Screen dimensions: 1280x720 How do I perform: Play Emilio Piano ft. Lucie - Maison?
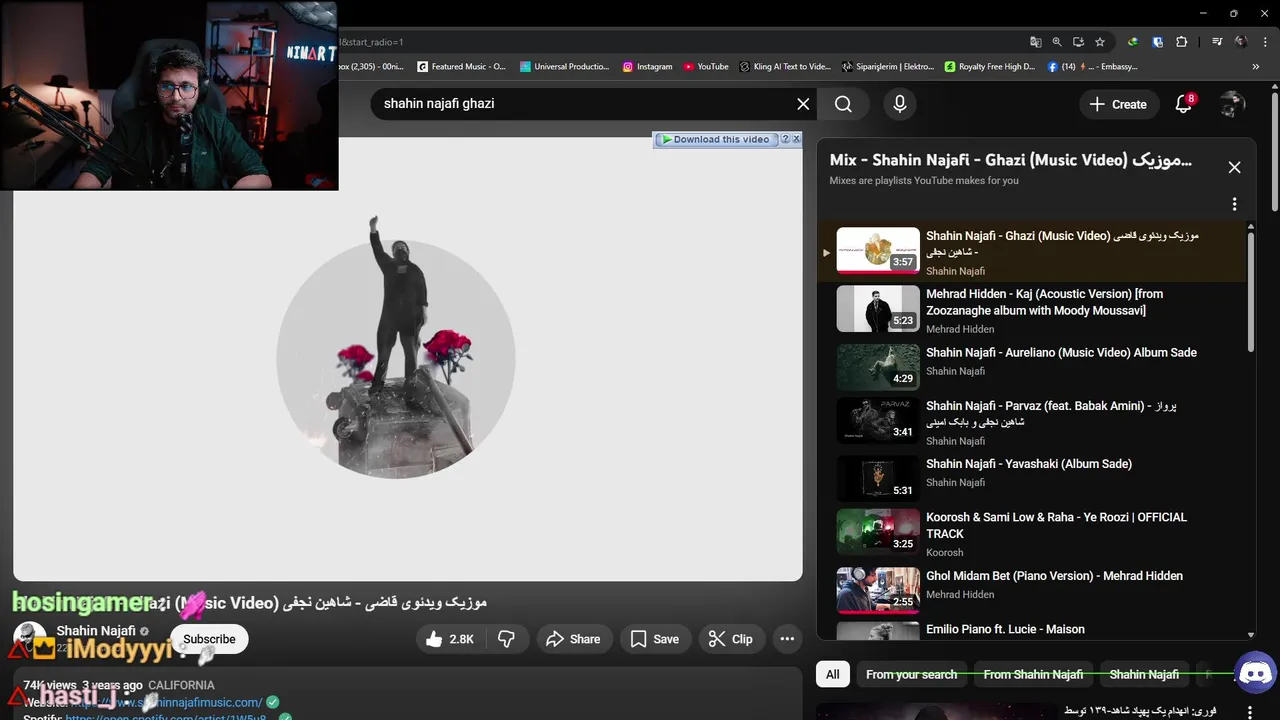tap(1030, 630)
